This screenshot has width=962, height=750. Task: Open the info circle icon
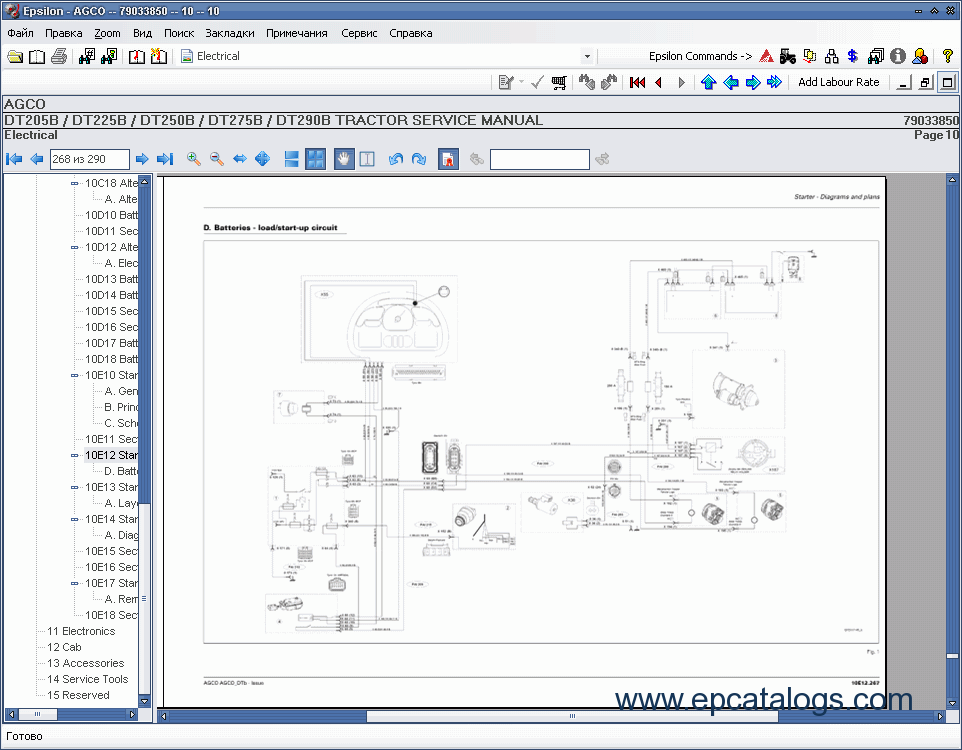[898, 56]
